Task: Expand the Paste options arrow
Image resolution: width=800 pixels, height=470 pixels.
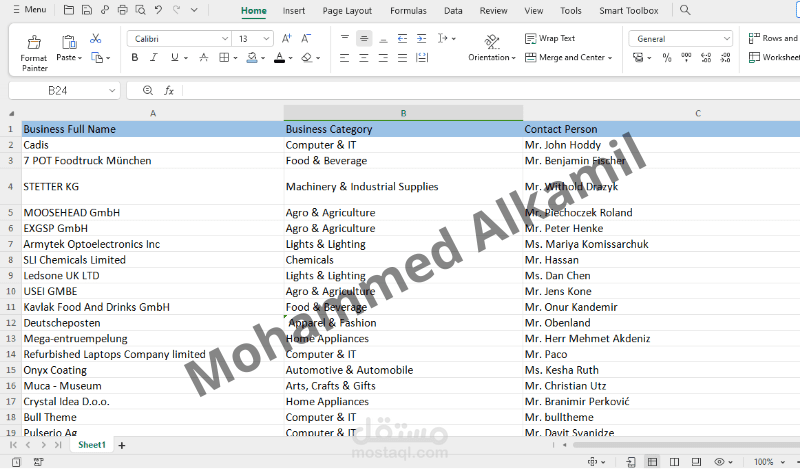Action: 80,58
